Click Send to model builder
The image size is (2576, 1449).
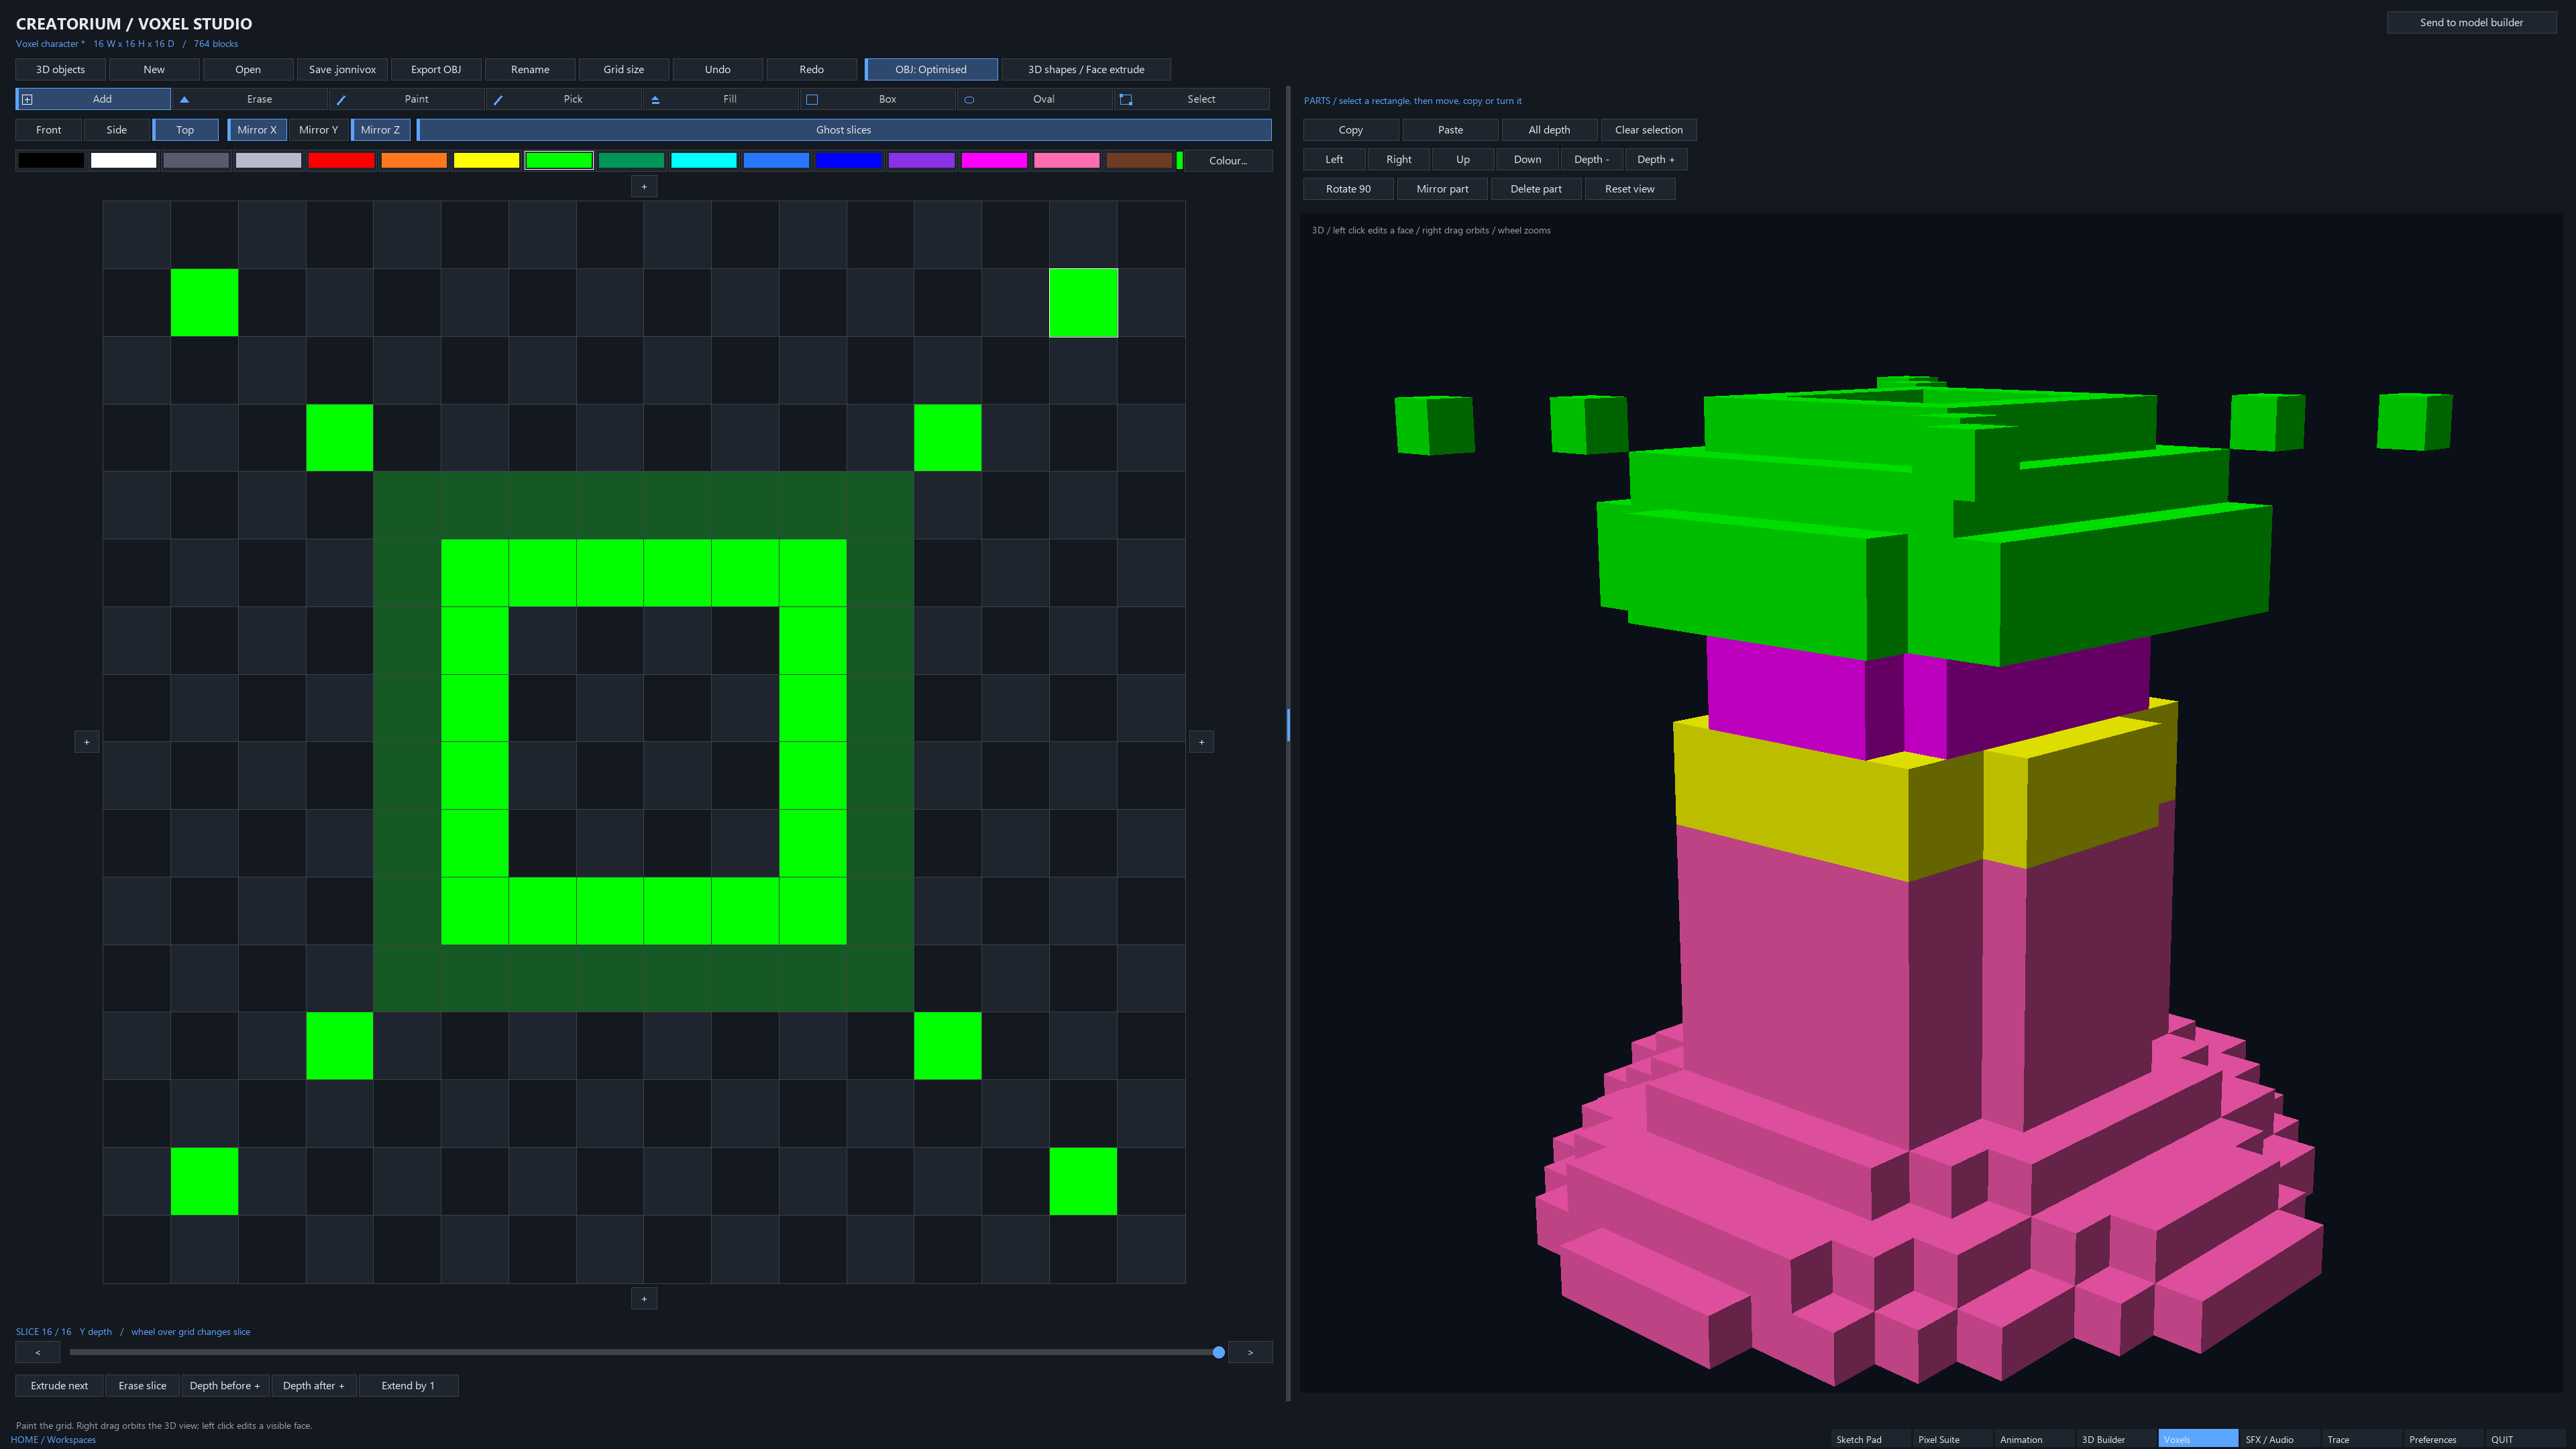pyautogui.click(x=2471, y=22)
